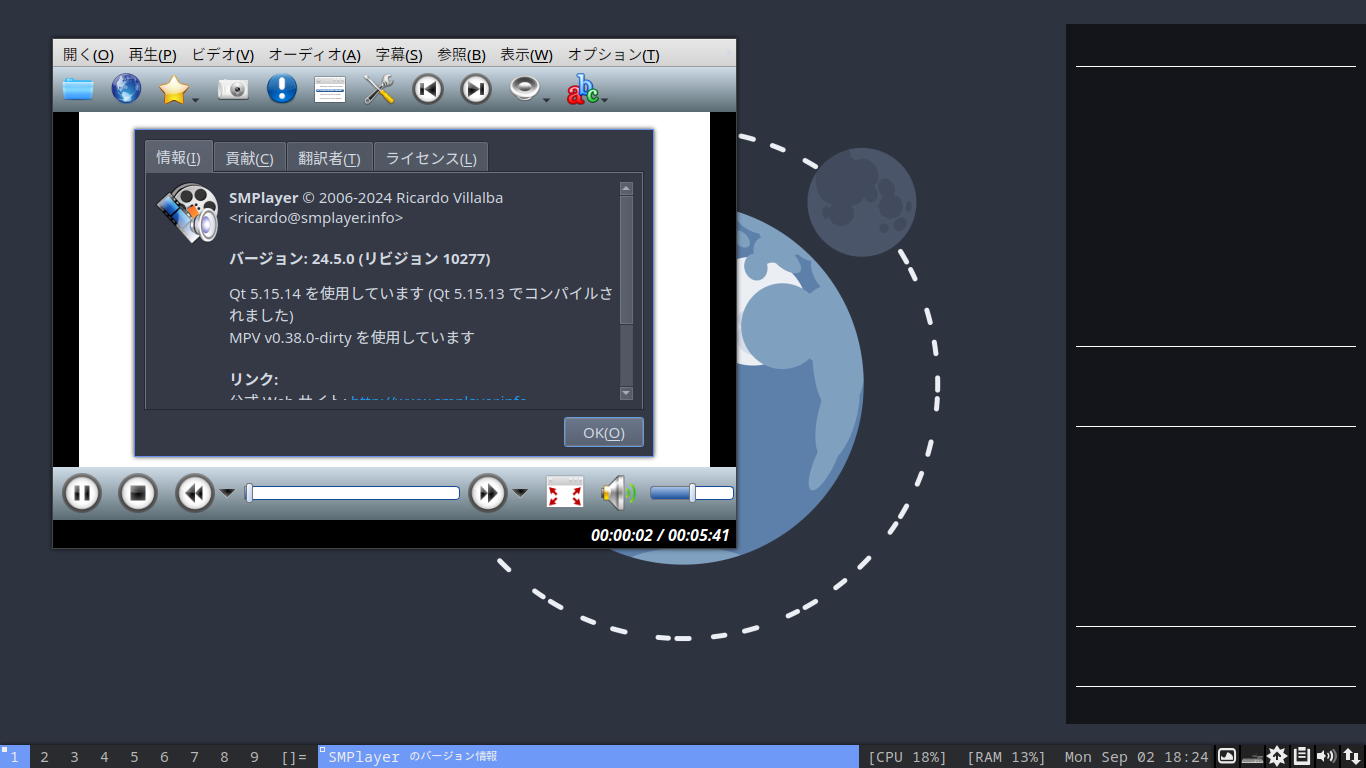Screen dimensions: 1366x768
Task: Click the 00:00:02 / 00:05:41 time display
Action: click(660, 535)
